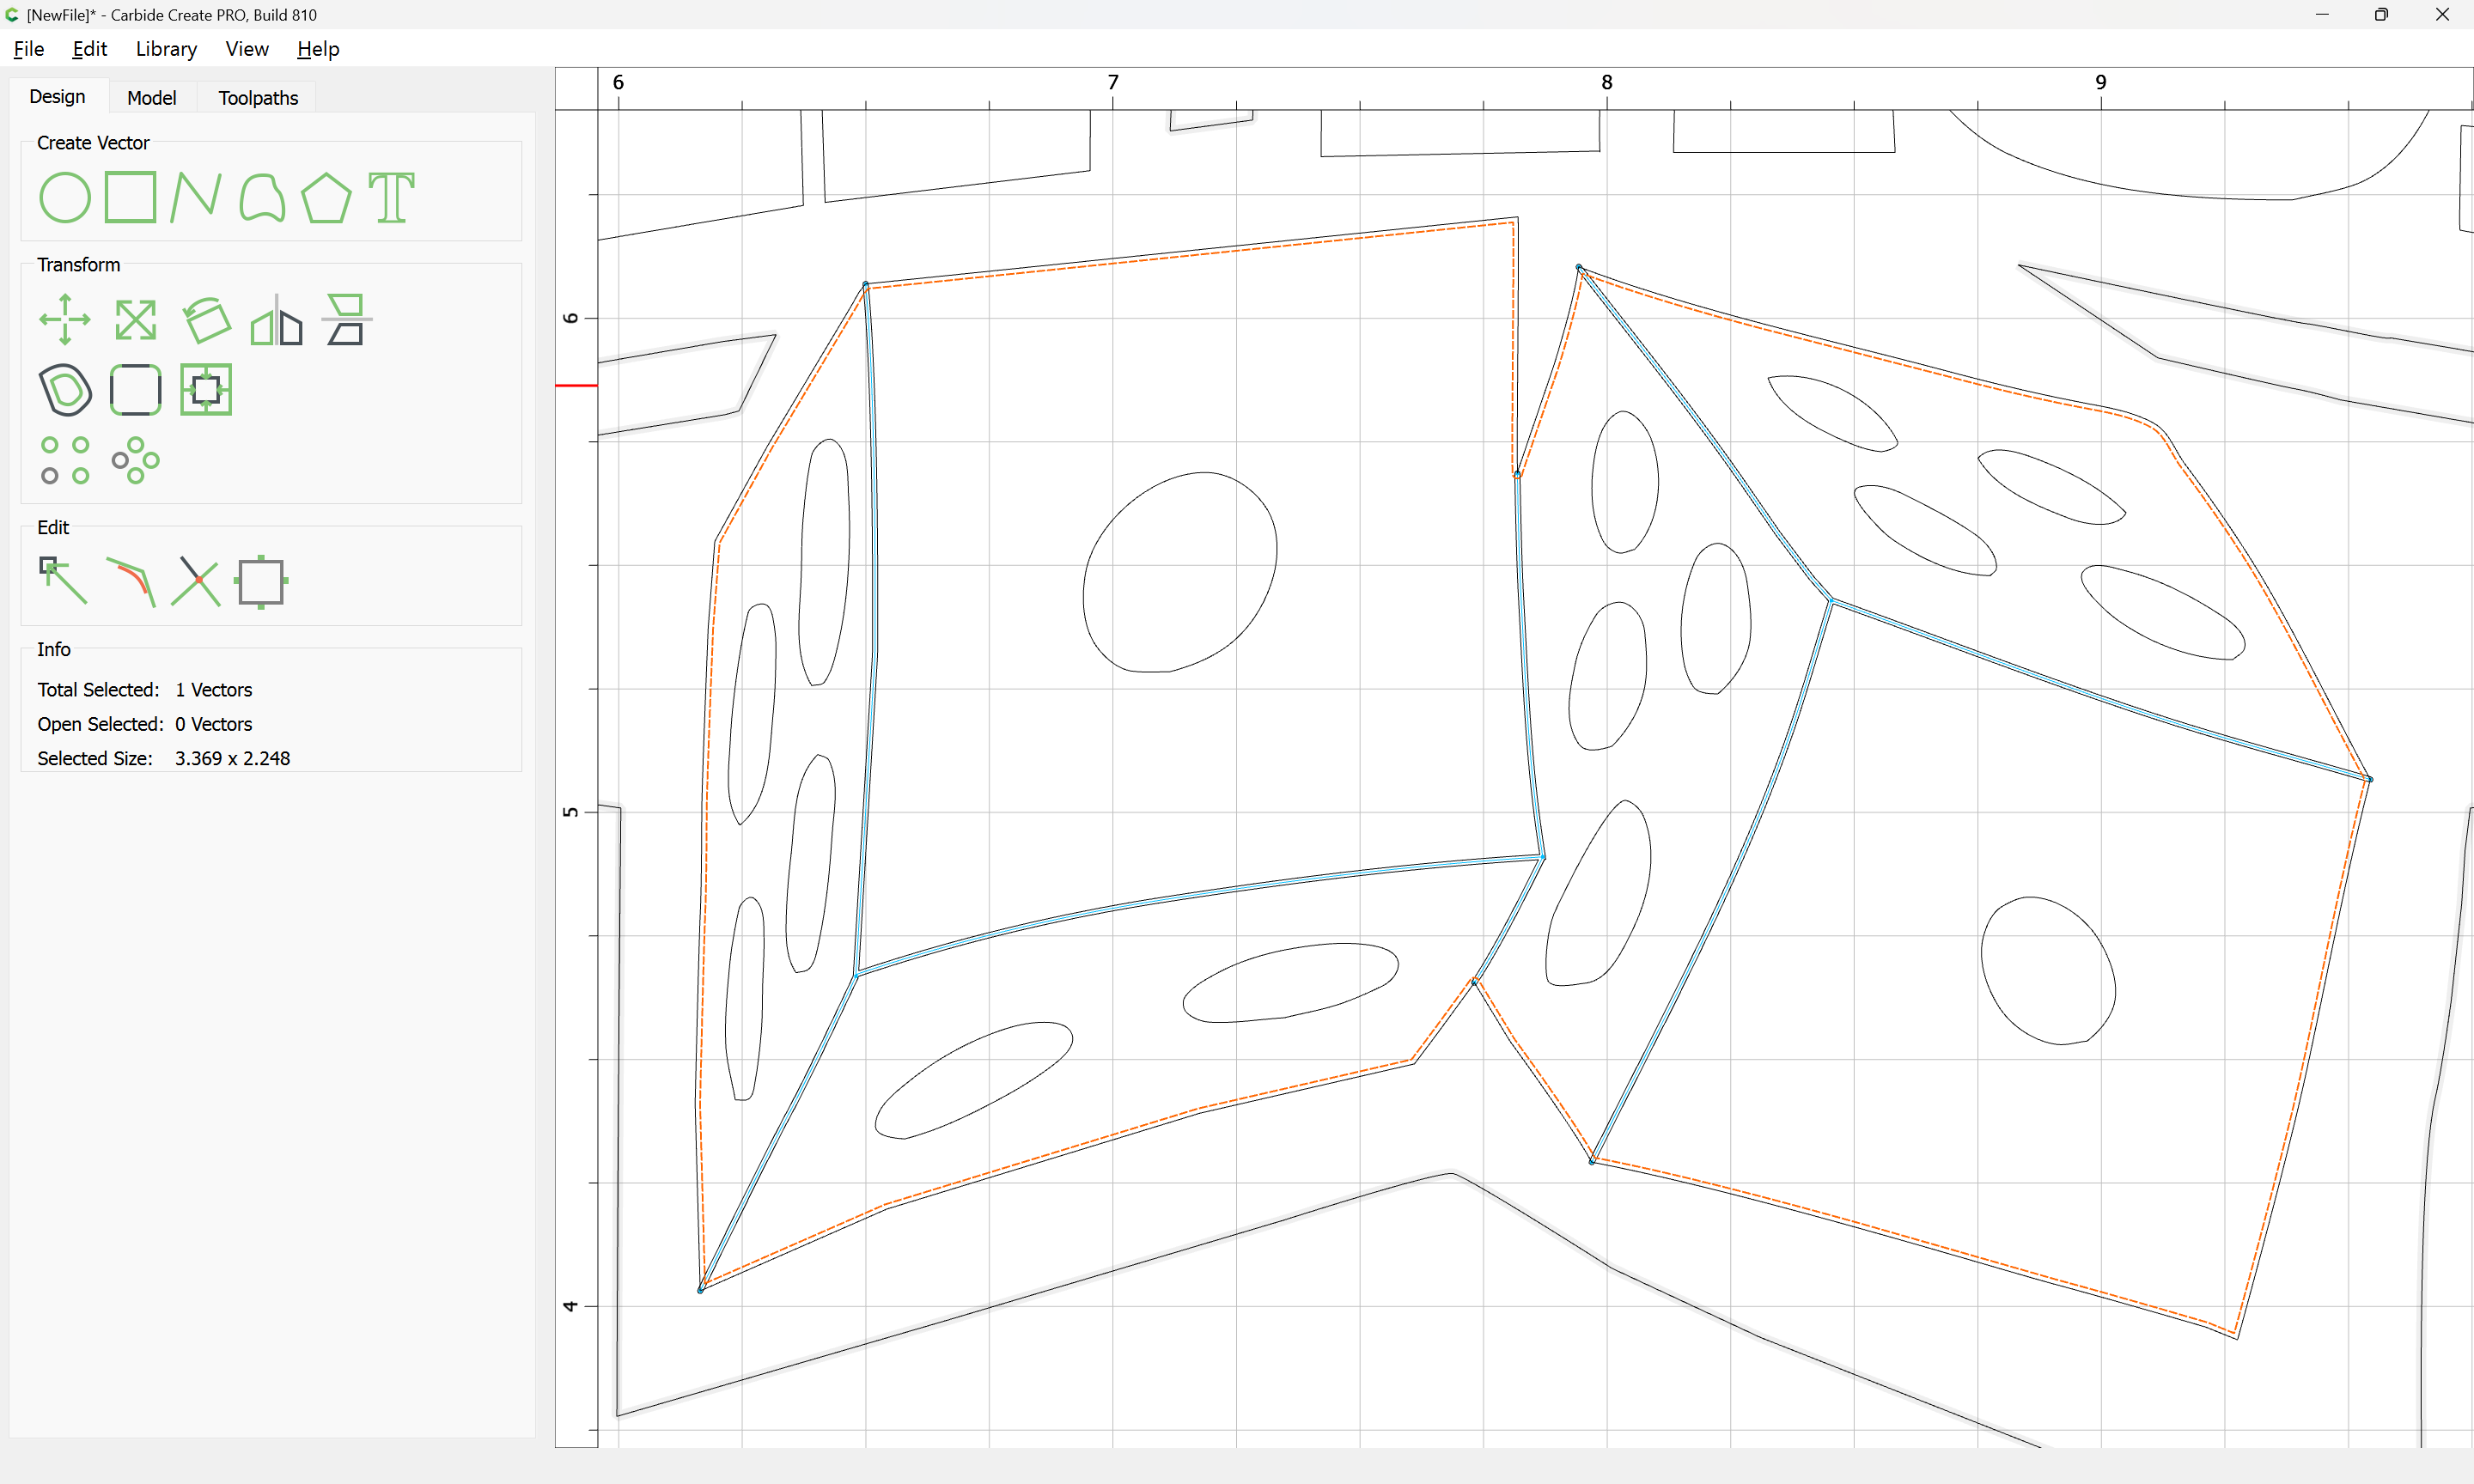
Task: Select the Curve vector tool
Action: pos(262,197)
